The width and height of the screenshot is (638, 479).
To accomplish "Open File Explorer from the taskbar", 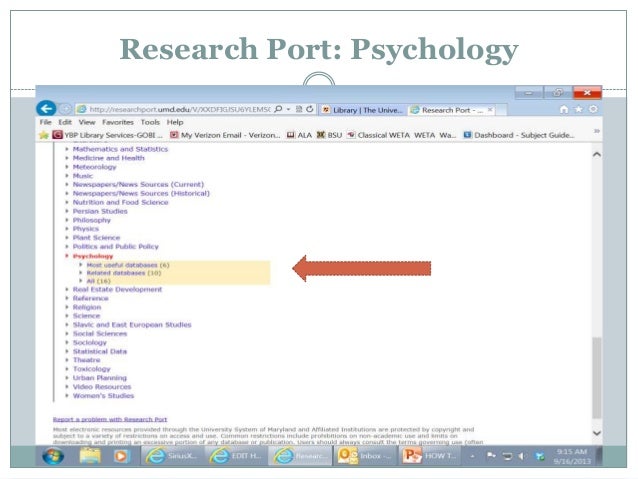I will [90, 456].
